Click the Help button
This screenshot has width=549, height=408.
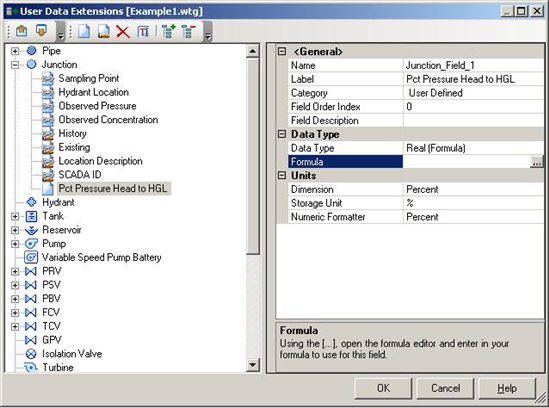pyautogui.click(x=507, y=388)
